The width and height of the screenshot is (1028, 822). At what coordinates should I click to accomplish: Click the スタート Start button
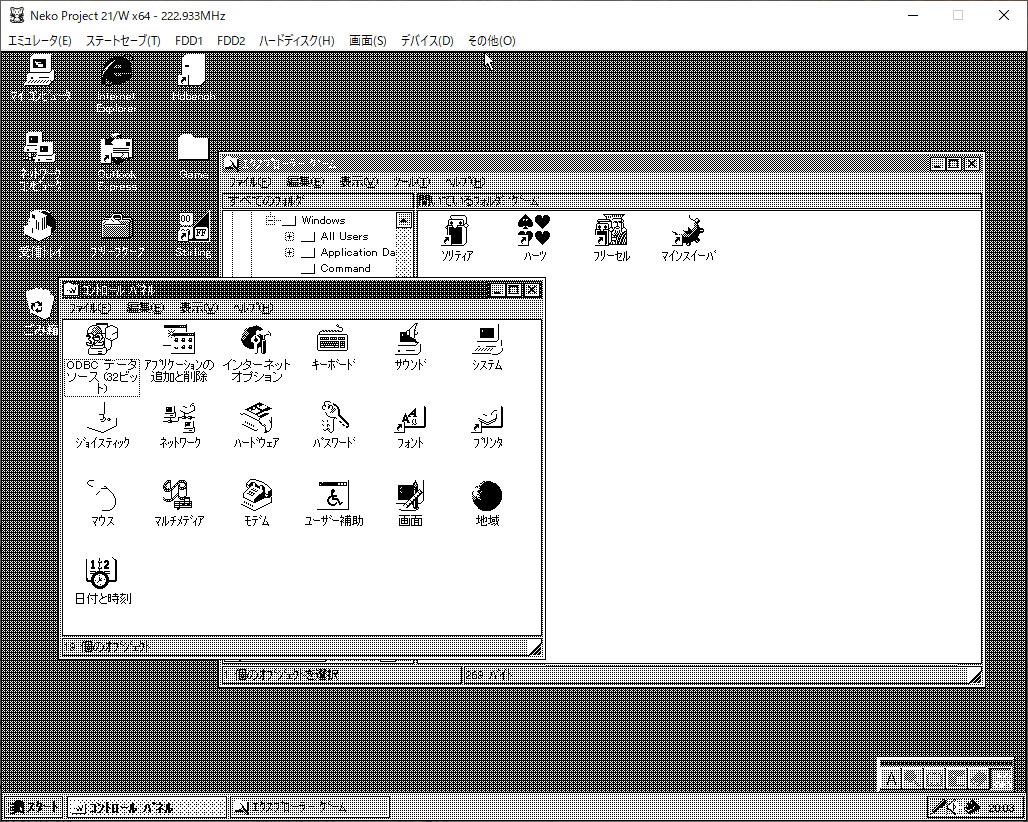click(34, 807)
